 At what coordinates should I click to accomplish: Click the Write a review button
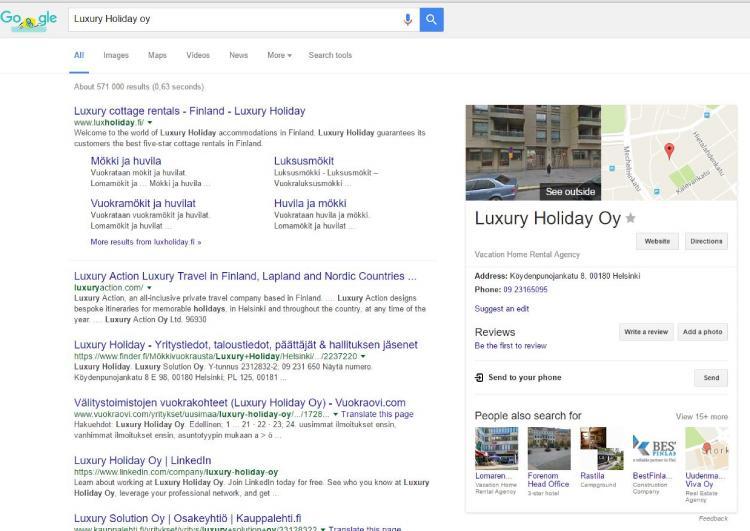pyautogui.click(x=646, y=332)
